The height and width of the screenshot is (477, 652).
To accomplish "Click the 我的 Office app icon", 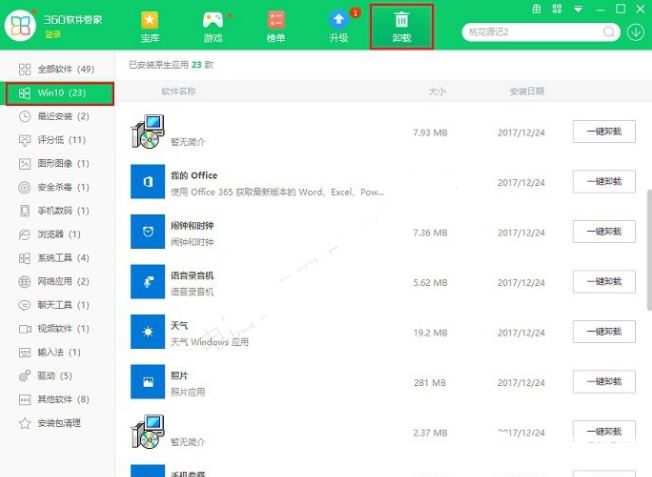I will pyautogui.click(x=148, y=182).
